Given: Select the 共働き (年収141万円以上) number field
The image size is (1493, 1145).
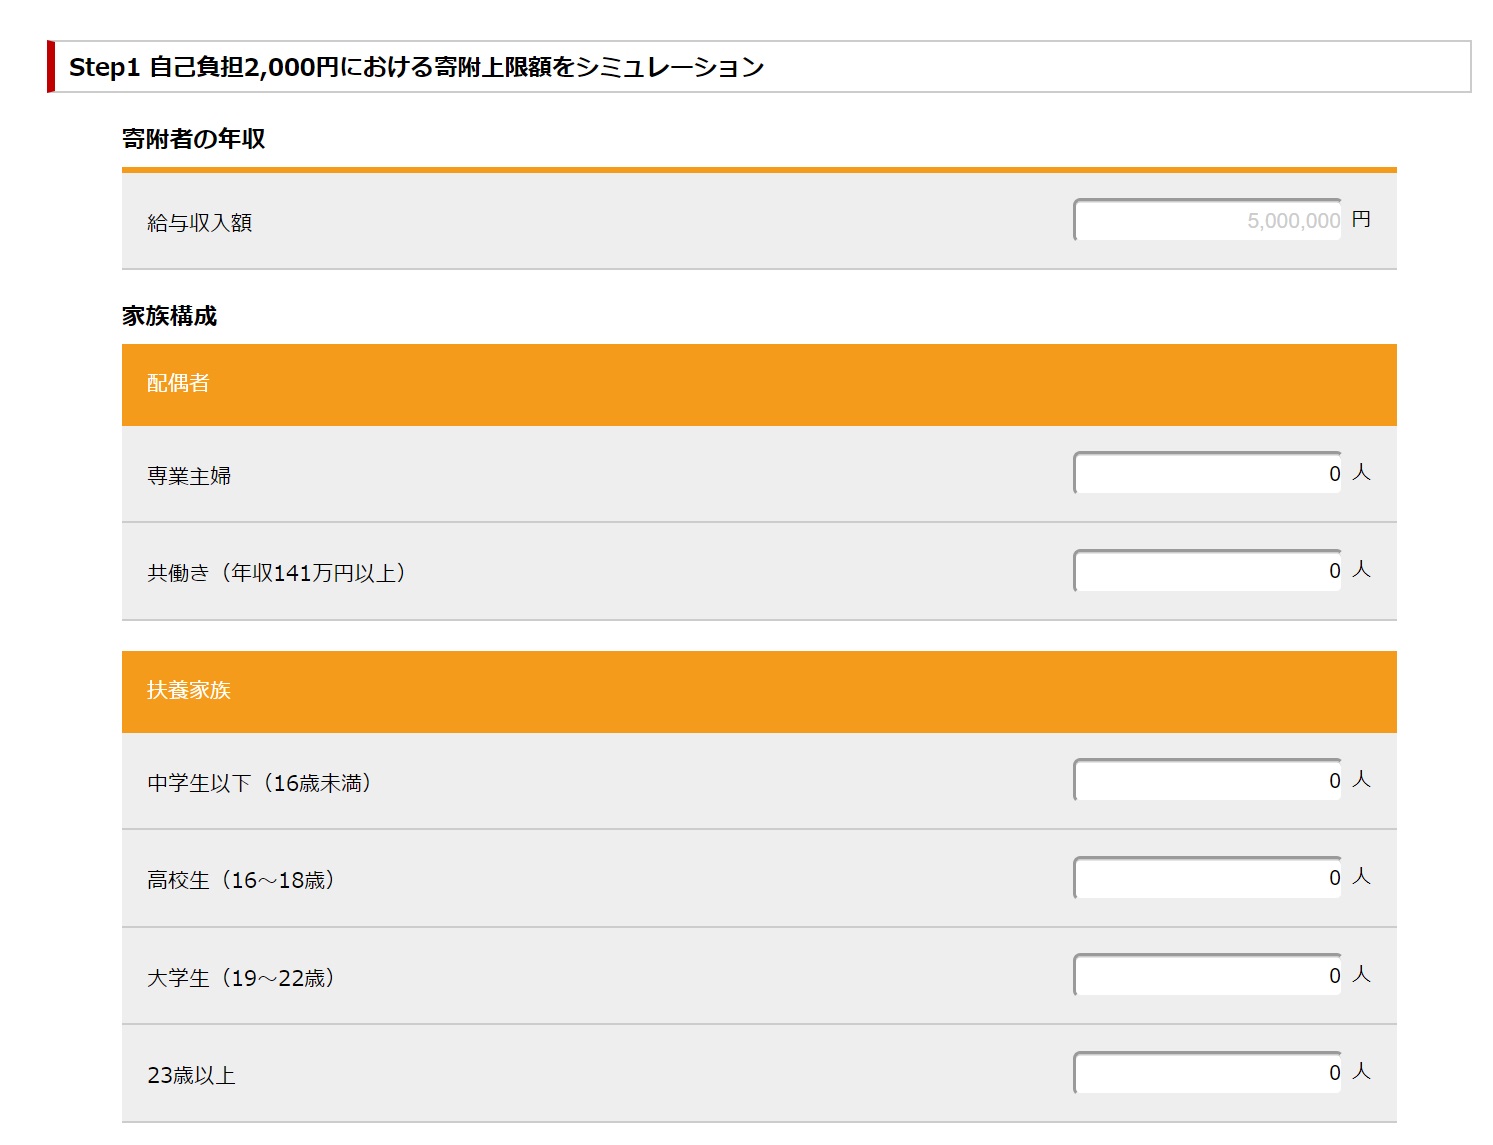Looking at the screenshot, I should tap(1207, 571).
